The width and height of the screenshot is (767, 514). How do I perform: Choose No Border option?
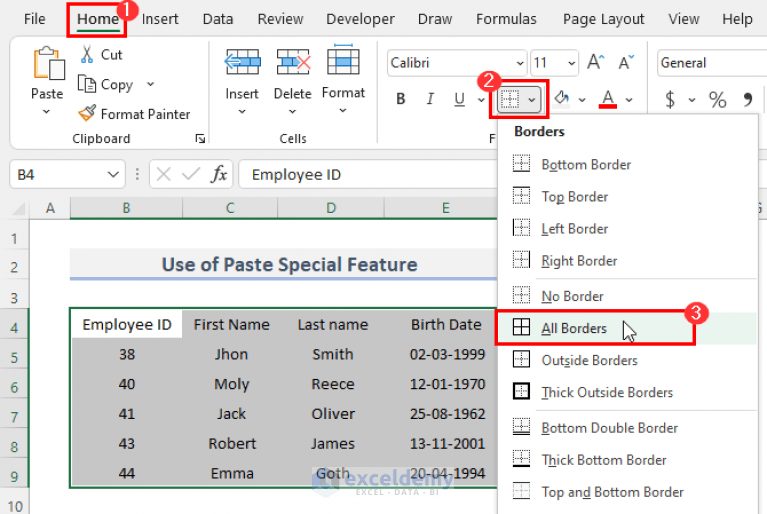628,296
